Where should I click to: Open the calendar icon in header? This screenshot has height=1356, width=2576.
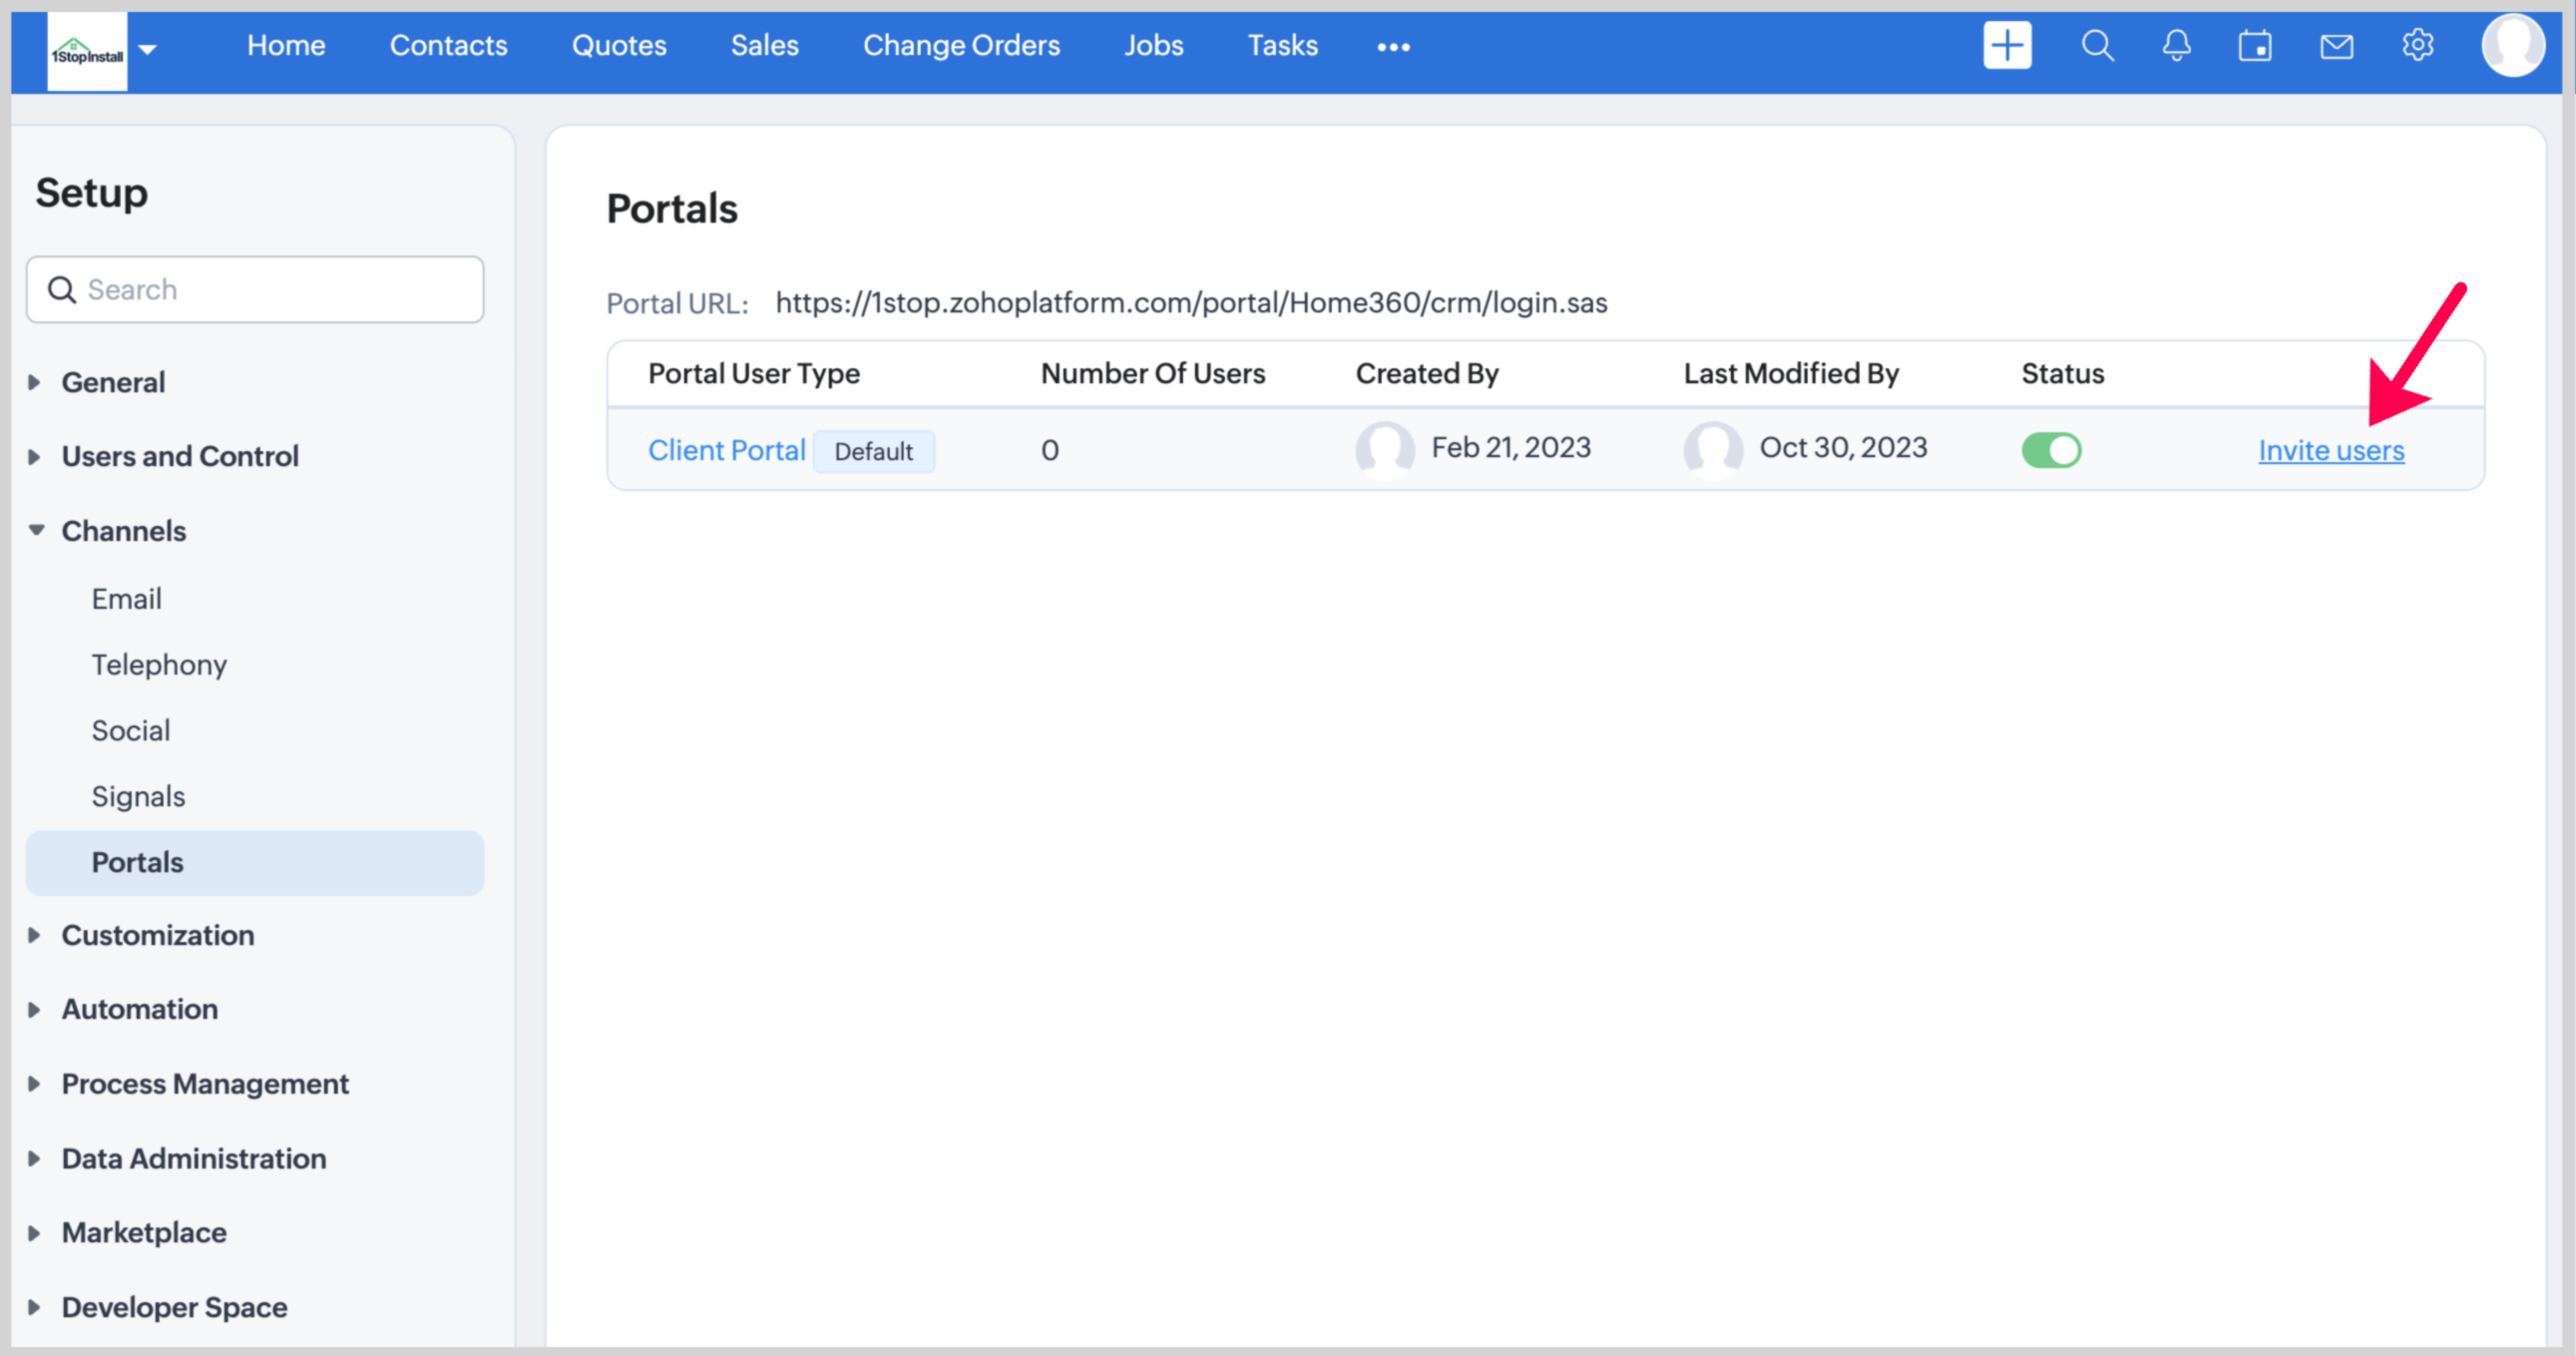click(2255, 46)
